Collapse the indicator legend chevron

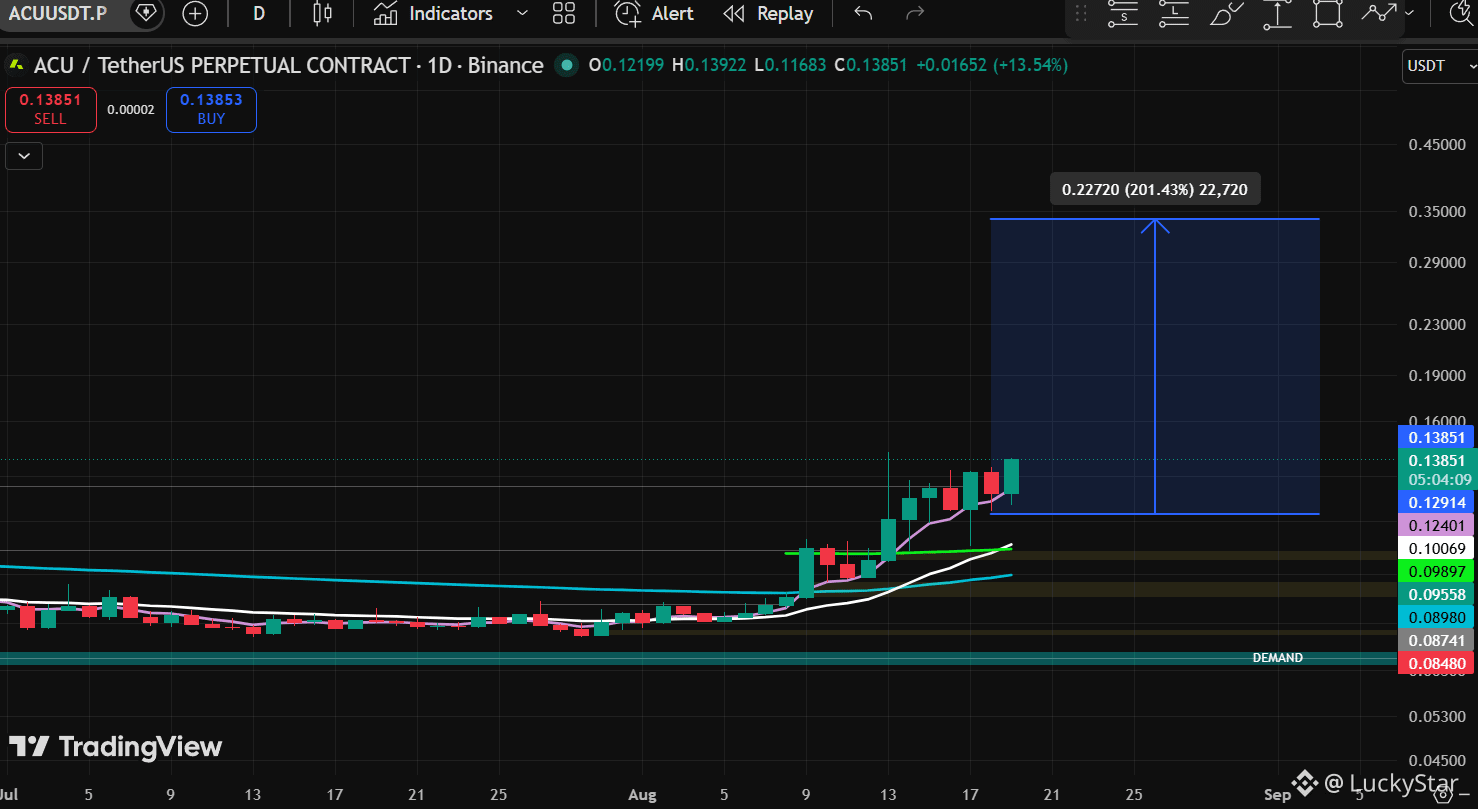tap(24, 156)
